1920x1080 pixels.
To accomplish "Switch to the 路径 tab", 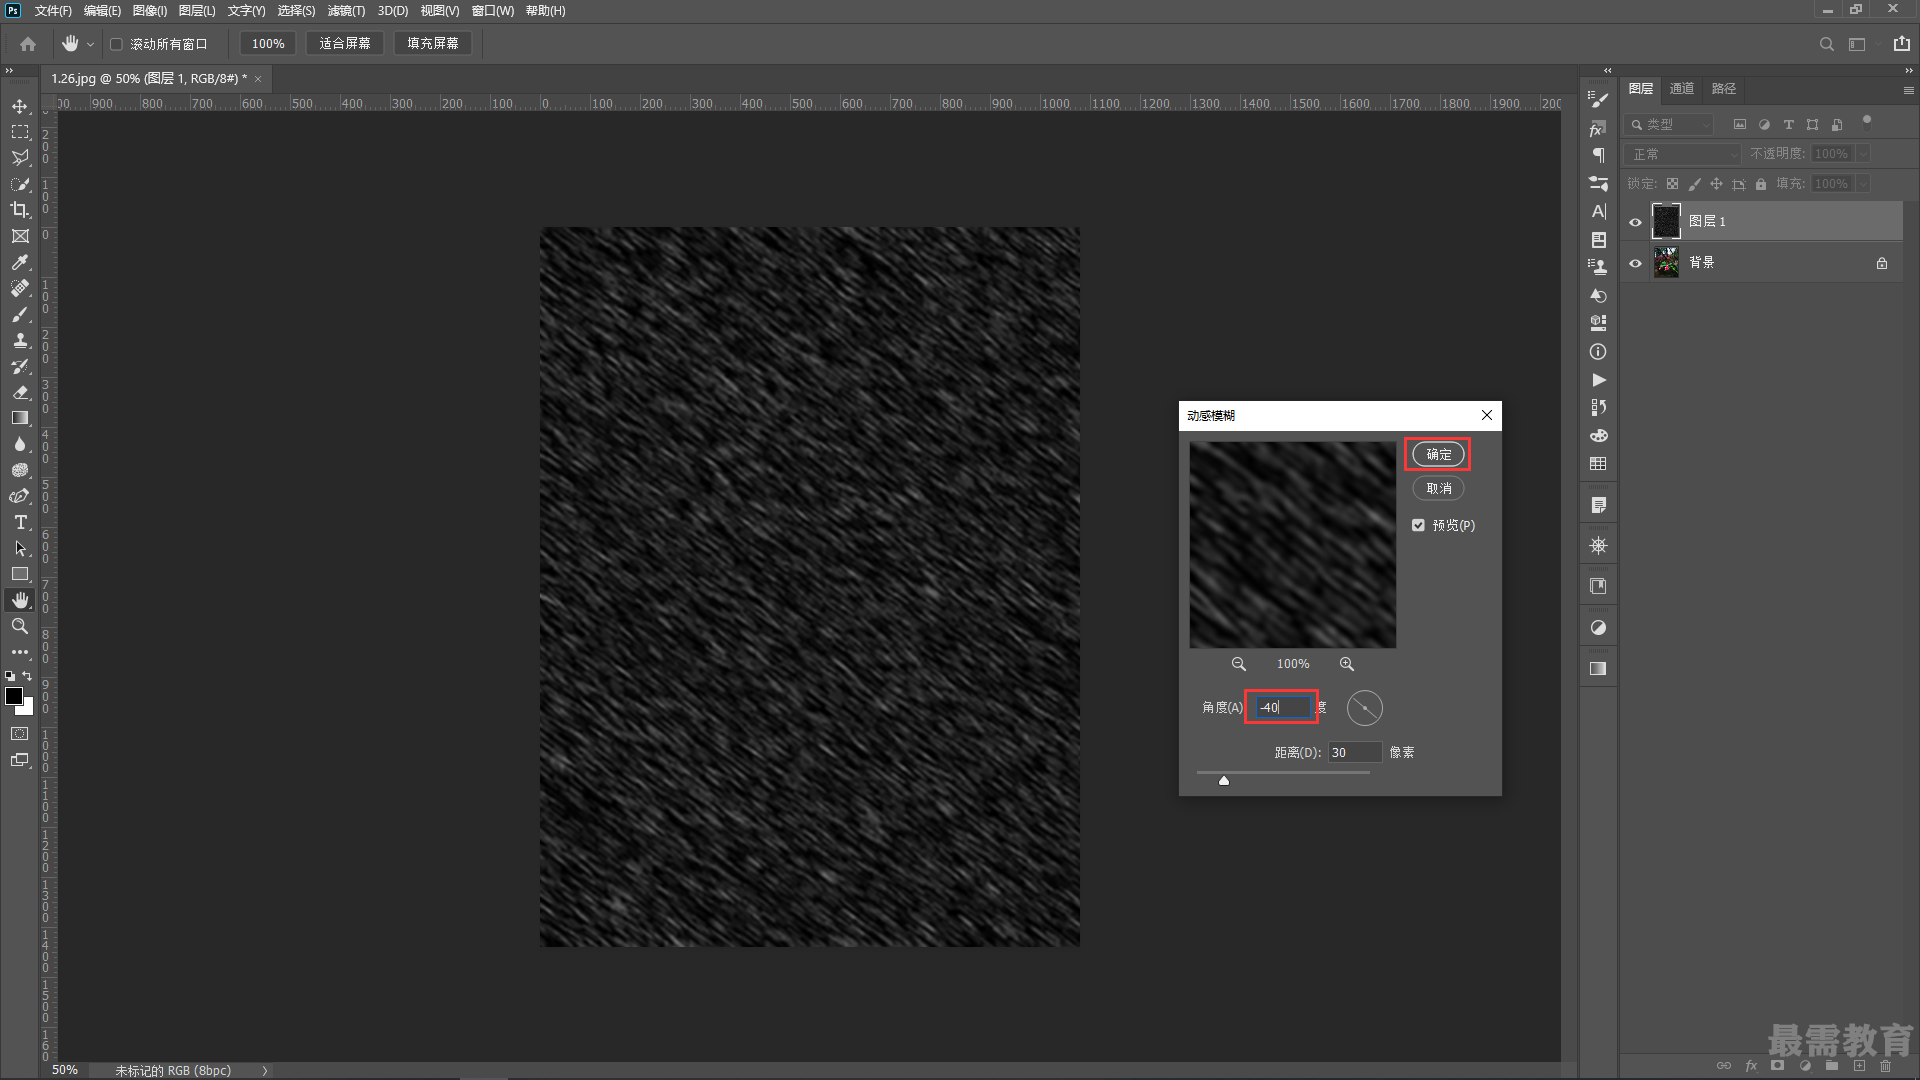I will [1724, 89].
